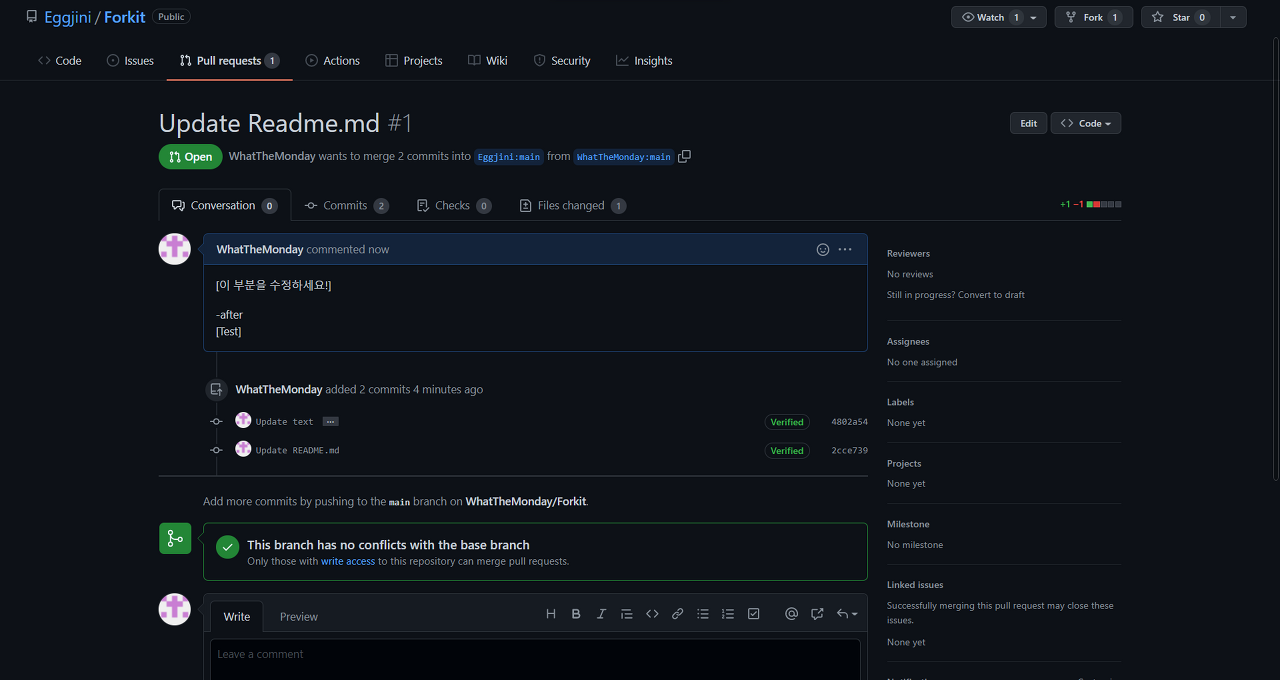Select the Conversation tab
Viewport: 1280px width, 680px height.
tap(225, 205)
